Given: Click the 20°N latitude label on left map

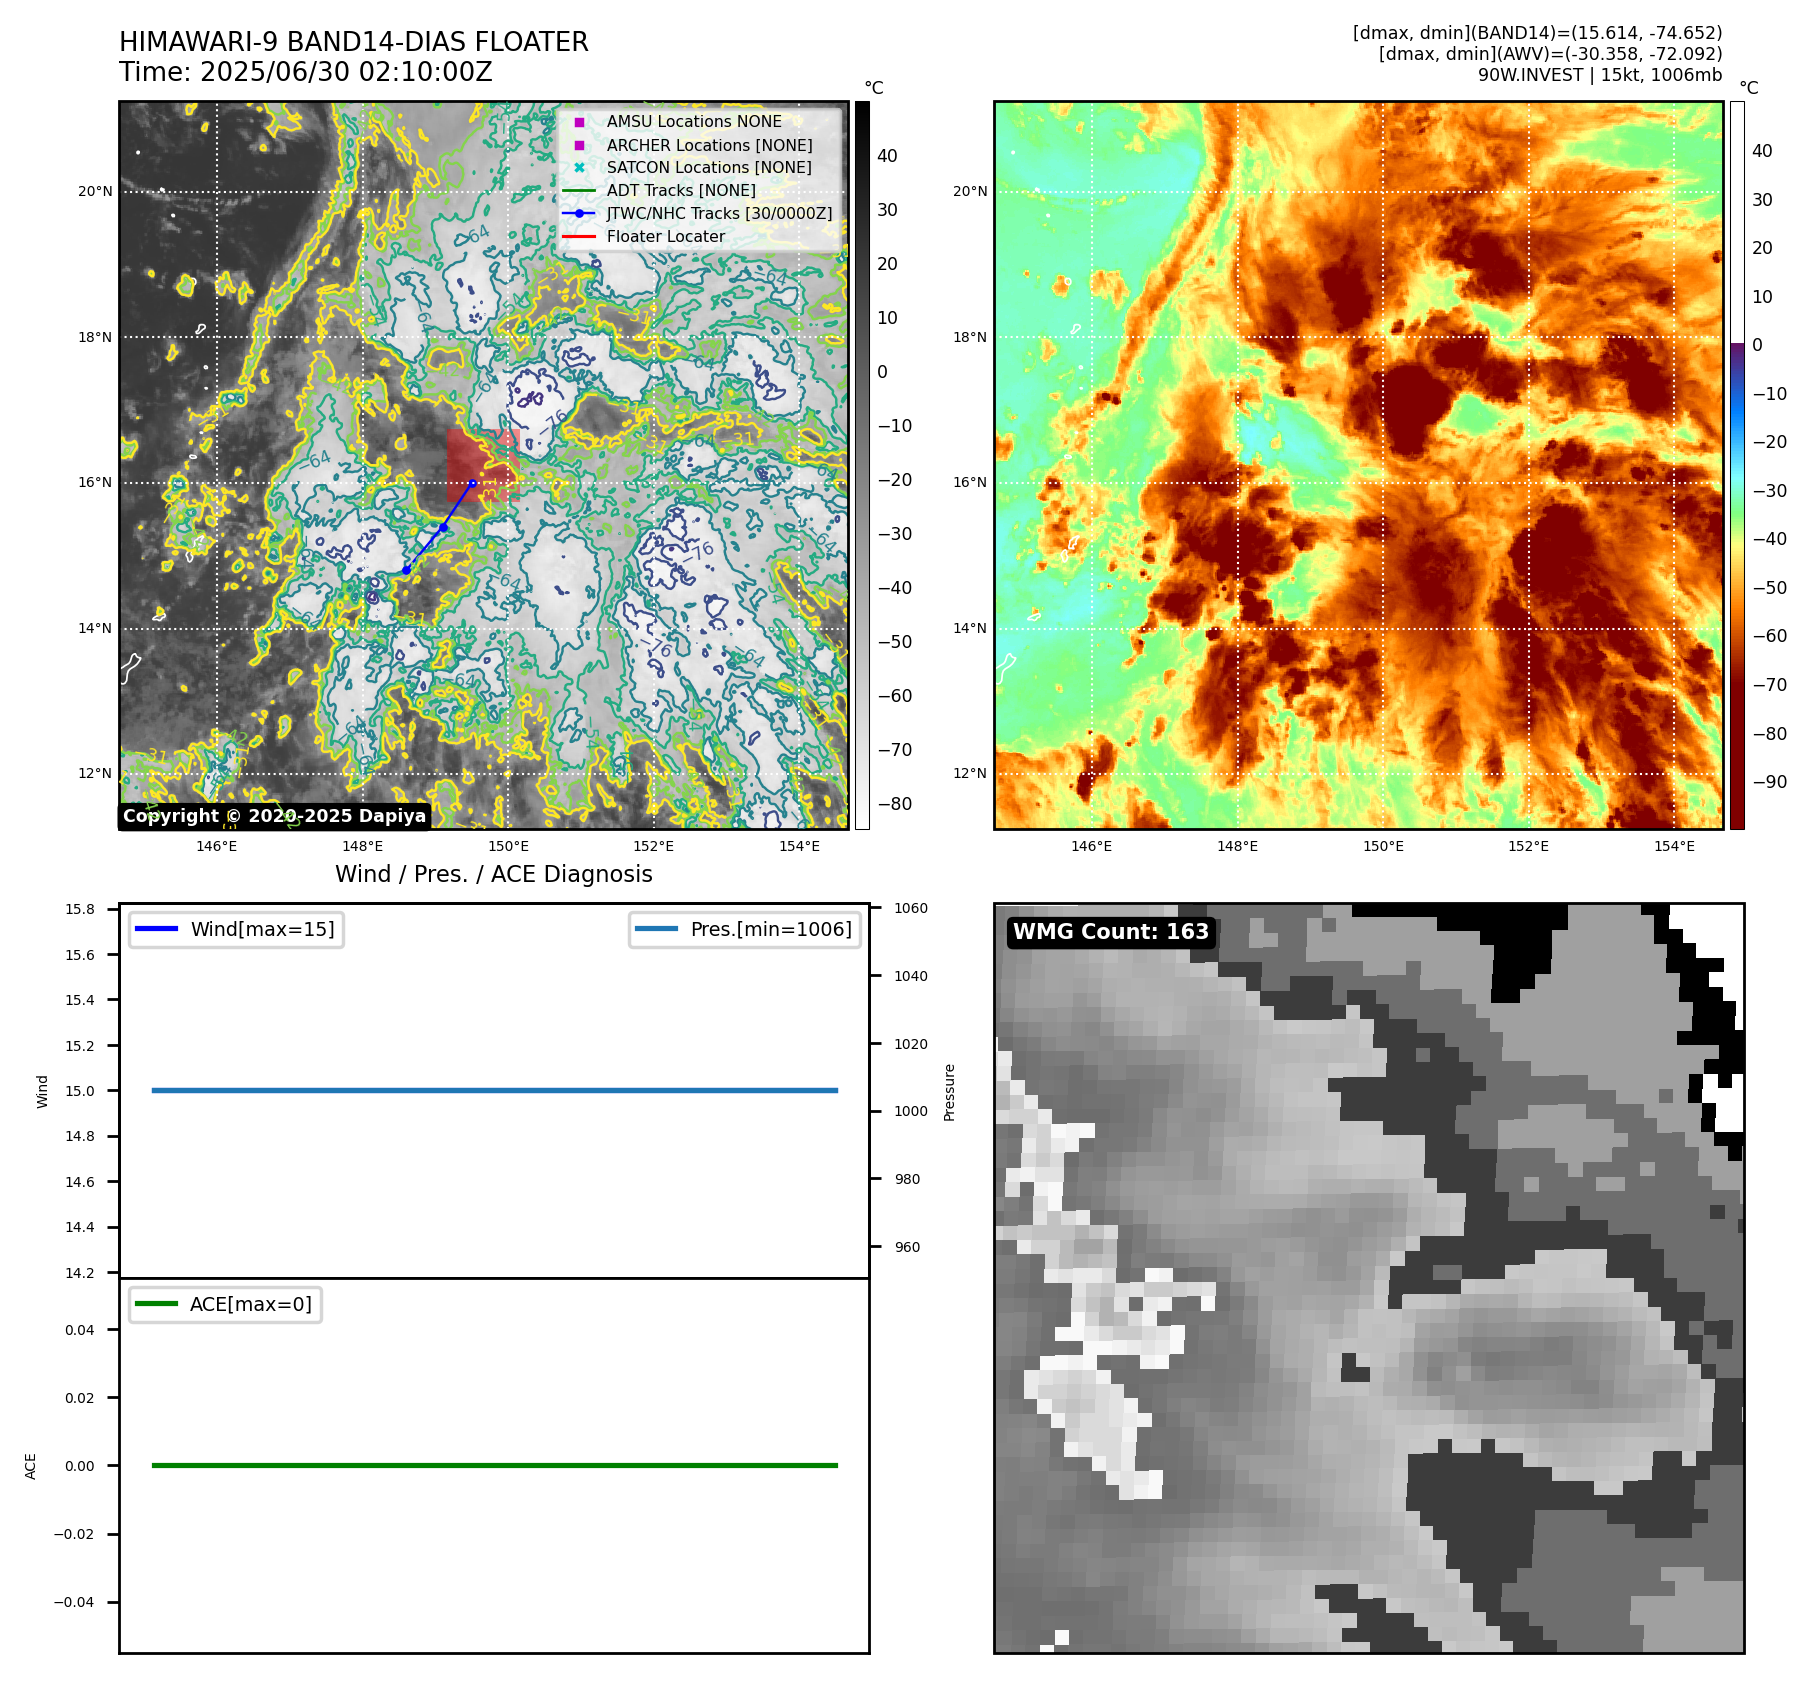Looking at the screenshot, I should 96,192.
